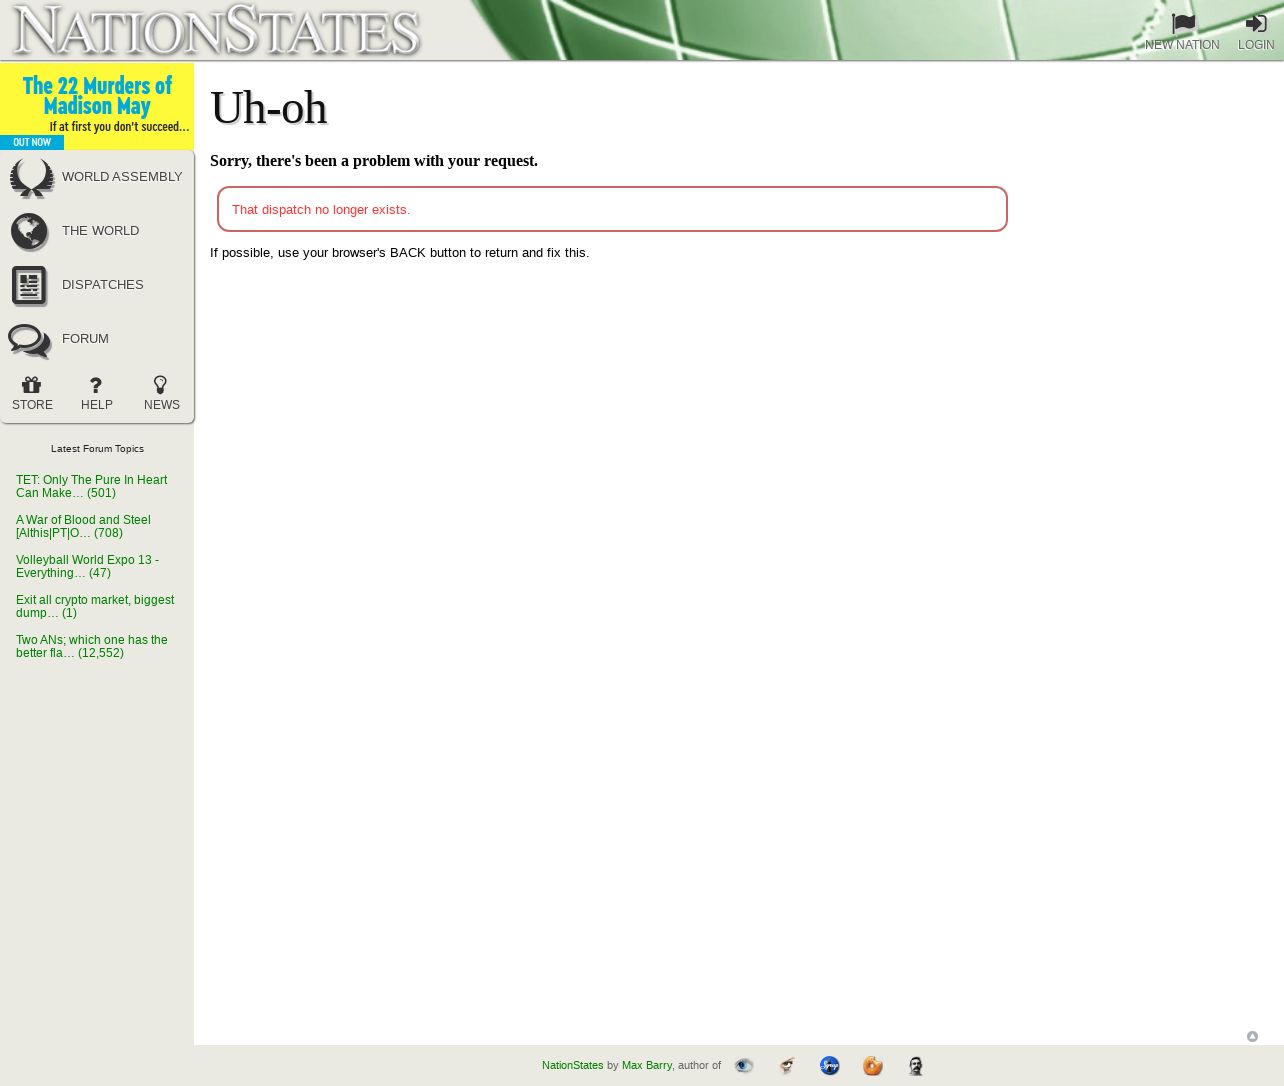This screenshot has width=1284, height=1086.
Task: Click the Help question mark icon
Action: 96,385
